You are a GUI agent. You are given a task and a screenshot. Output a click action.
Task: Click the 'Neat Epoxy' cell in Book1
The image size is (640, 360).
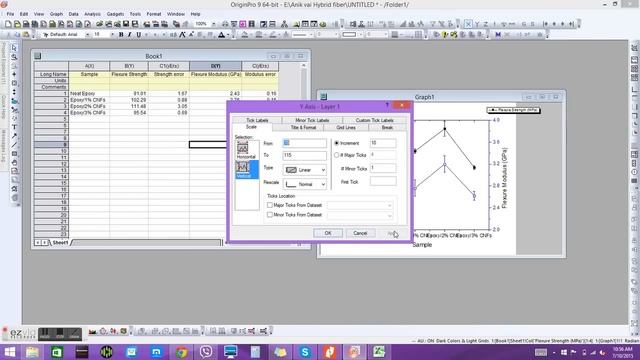pos(89,93)
